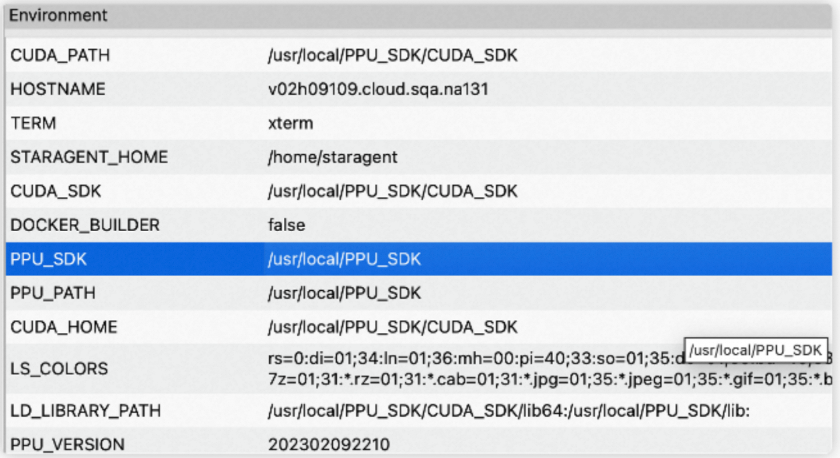Click the false value of DOCKER_BUILDER
840x458 pixels.
pos(286,225)
